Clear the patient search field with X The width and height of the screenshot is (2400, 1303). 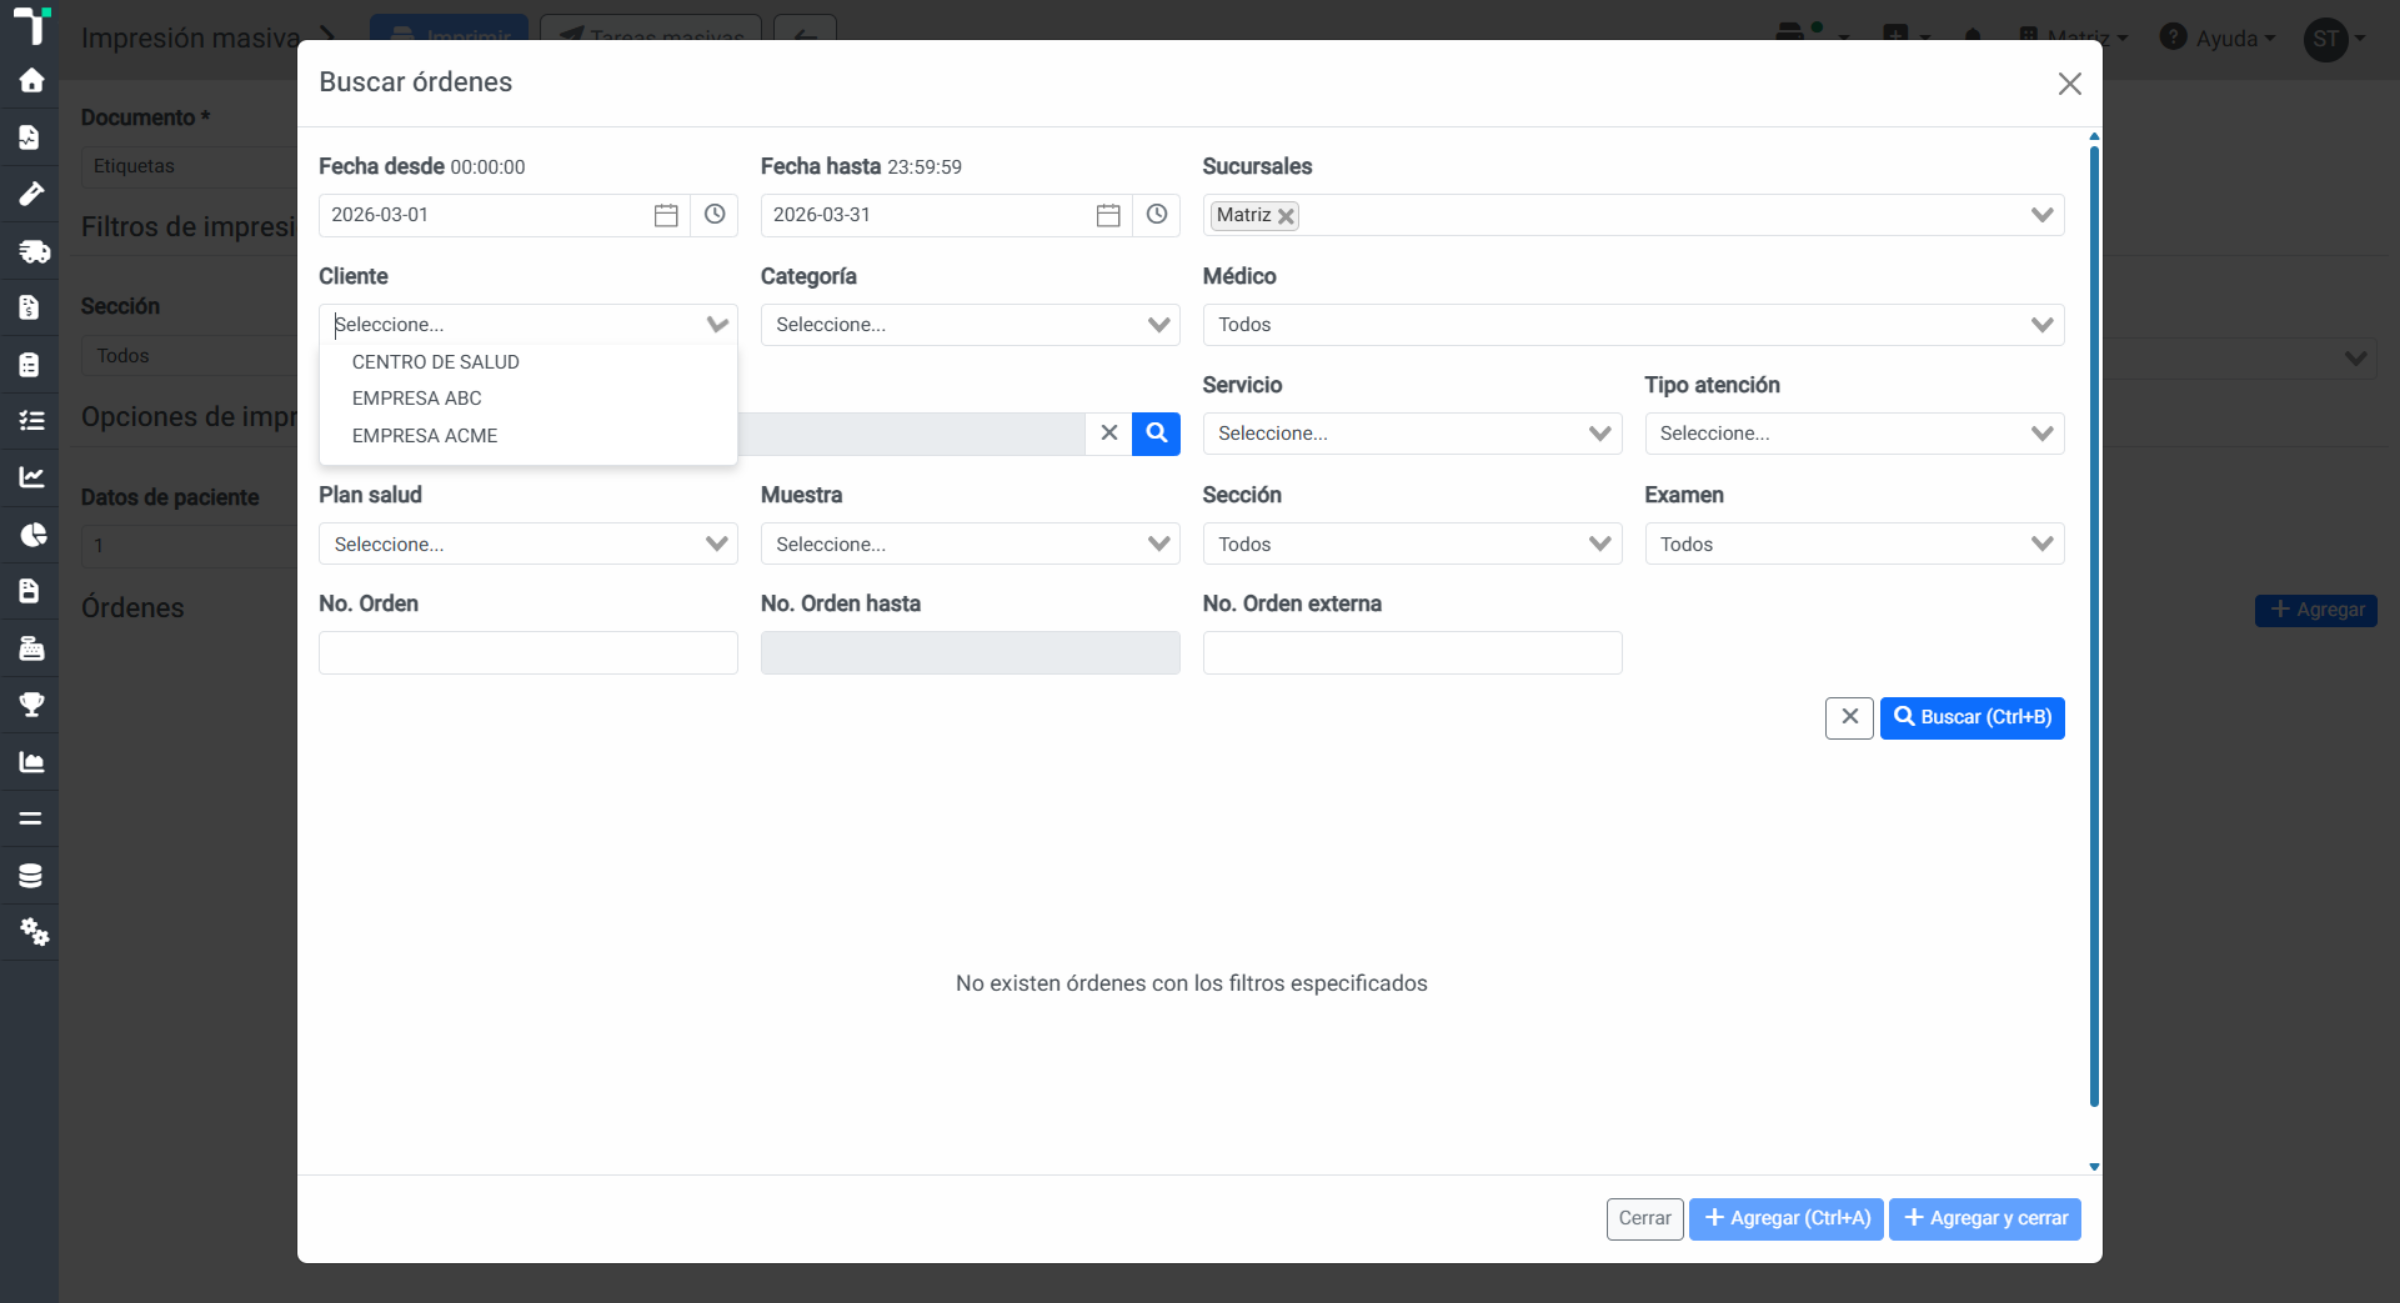[x=1109, y=433]
